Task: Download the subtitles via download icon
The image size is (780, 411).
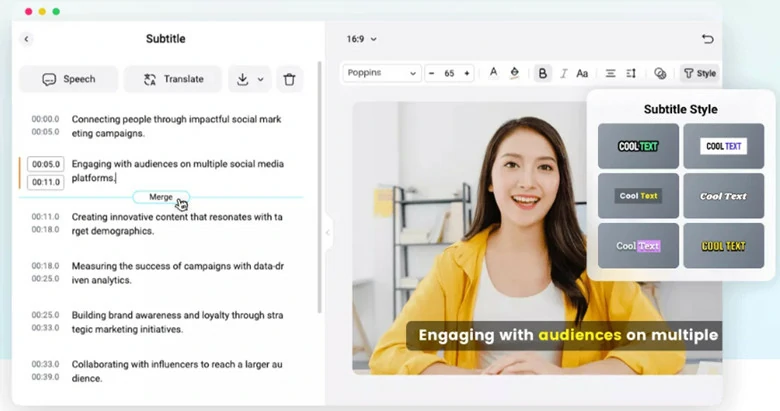Action: coord(242,79)
